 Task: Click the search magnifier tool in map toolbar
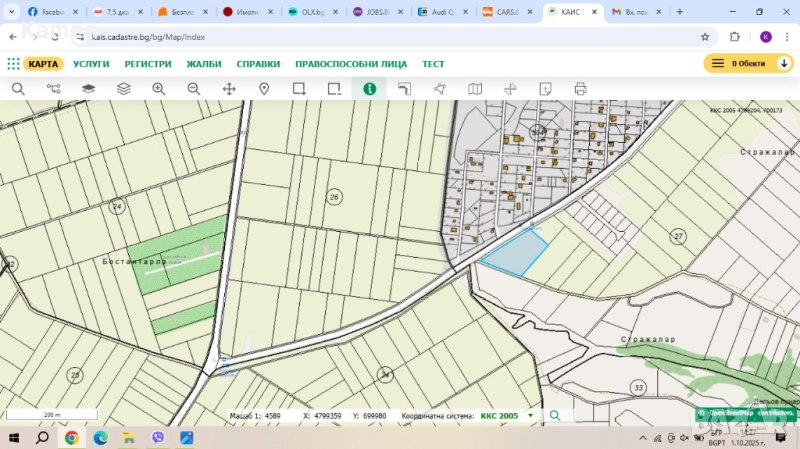click(18, 89)
